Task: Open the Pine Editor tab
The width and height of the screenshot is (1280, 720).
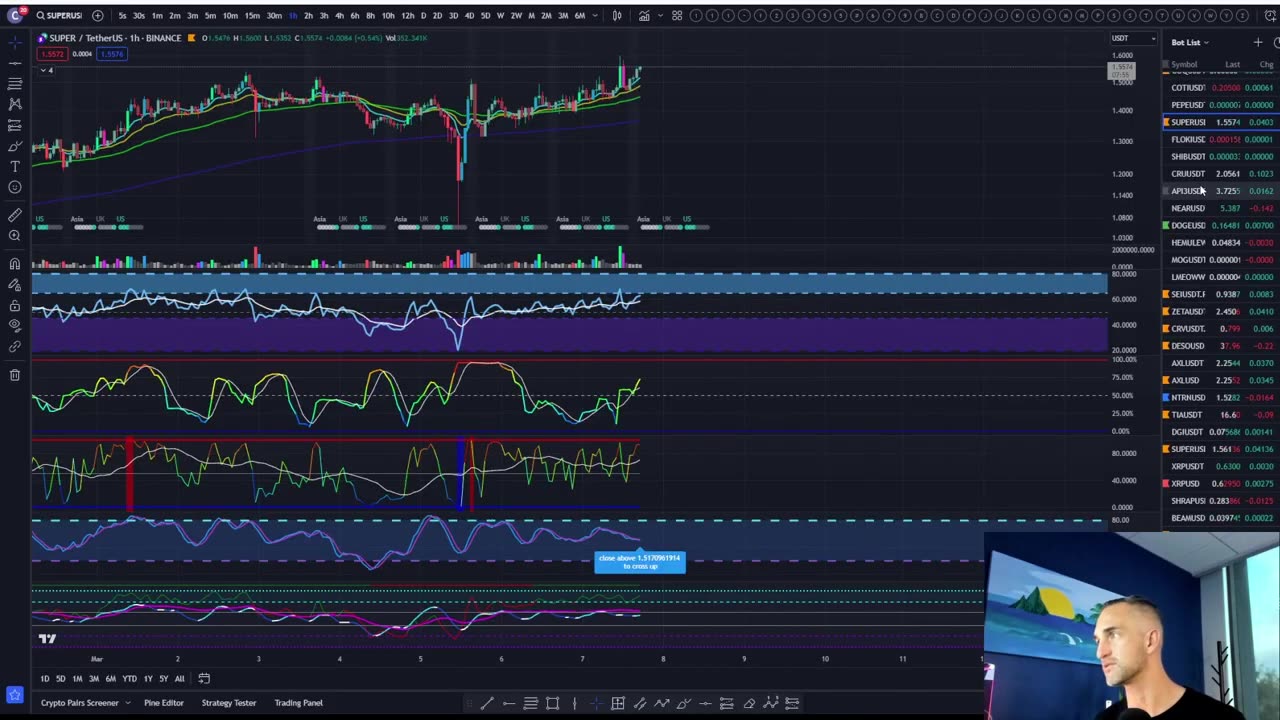Action: click(x=164, y=703)
